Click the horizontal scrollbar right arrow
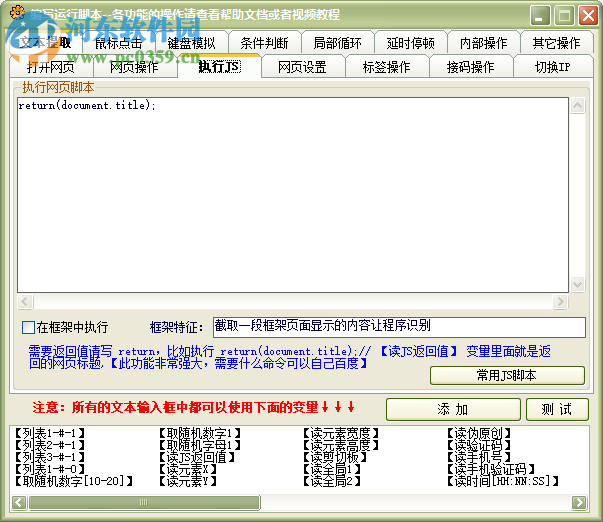Image resolution: width=603 pixels, height=522 pixels. 579,502
